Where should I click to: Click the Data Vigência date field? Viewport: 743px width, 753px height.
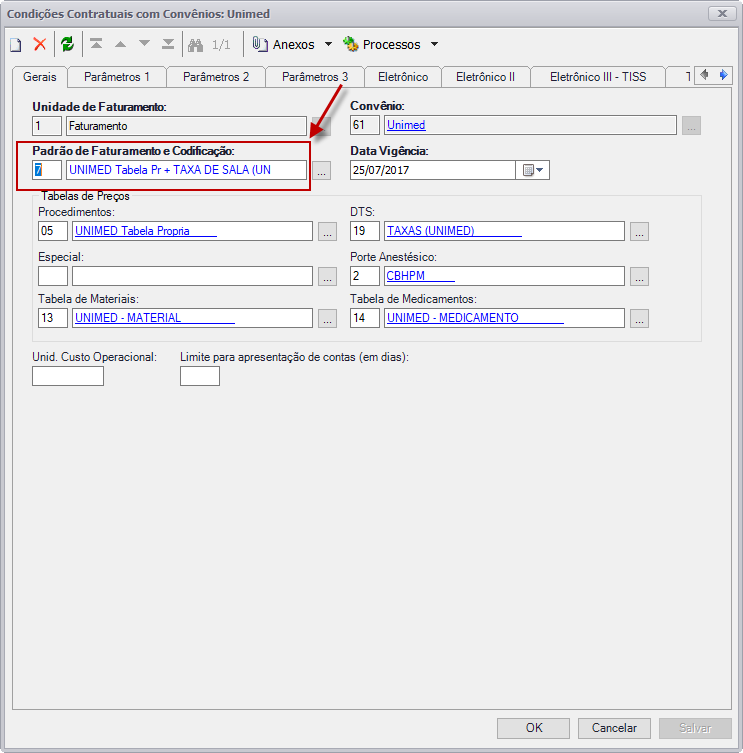pos(433,170)
